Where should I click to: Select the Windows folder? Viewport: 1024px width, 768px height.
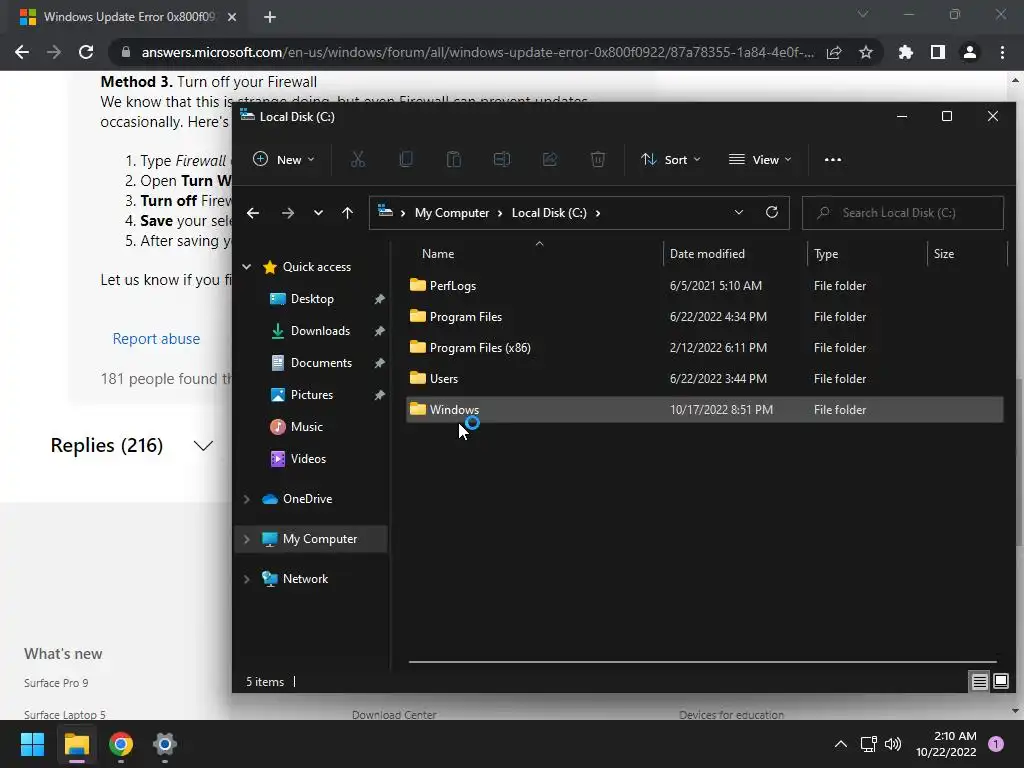click(x=704, y=409)
